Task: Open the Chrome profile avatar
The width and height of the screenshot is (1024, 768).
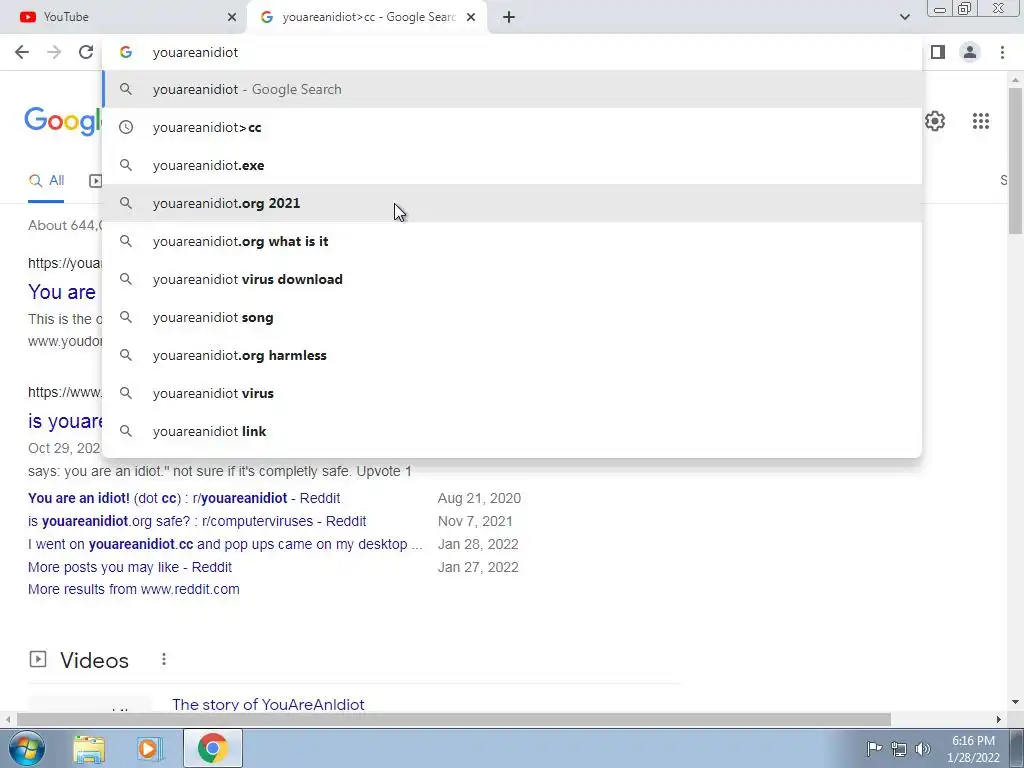Action: [x=970, y=52]
